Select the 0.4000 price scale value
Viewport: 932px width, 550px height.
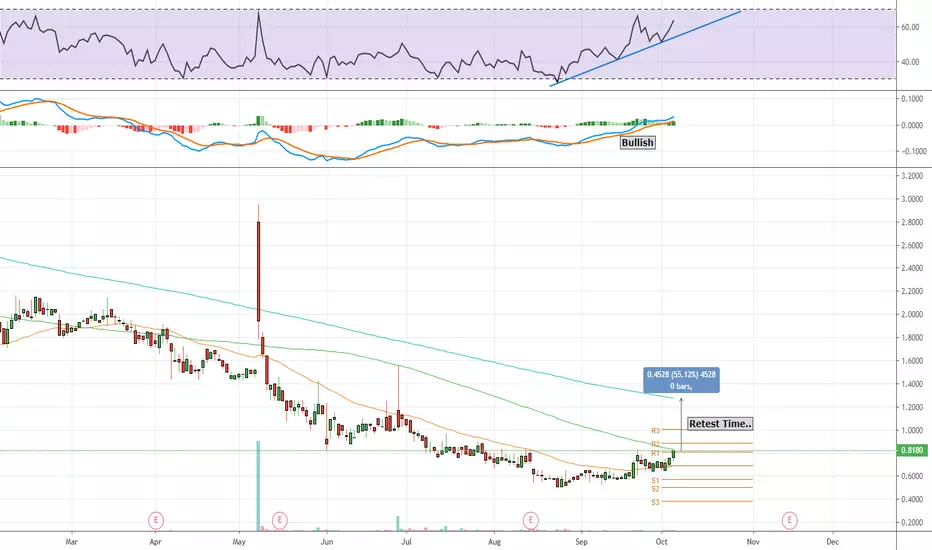pos(912,499)
